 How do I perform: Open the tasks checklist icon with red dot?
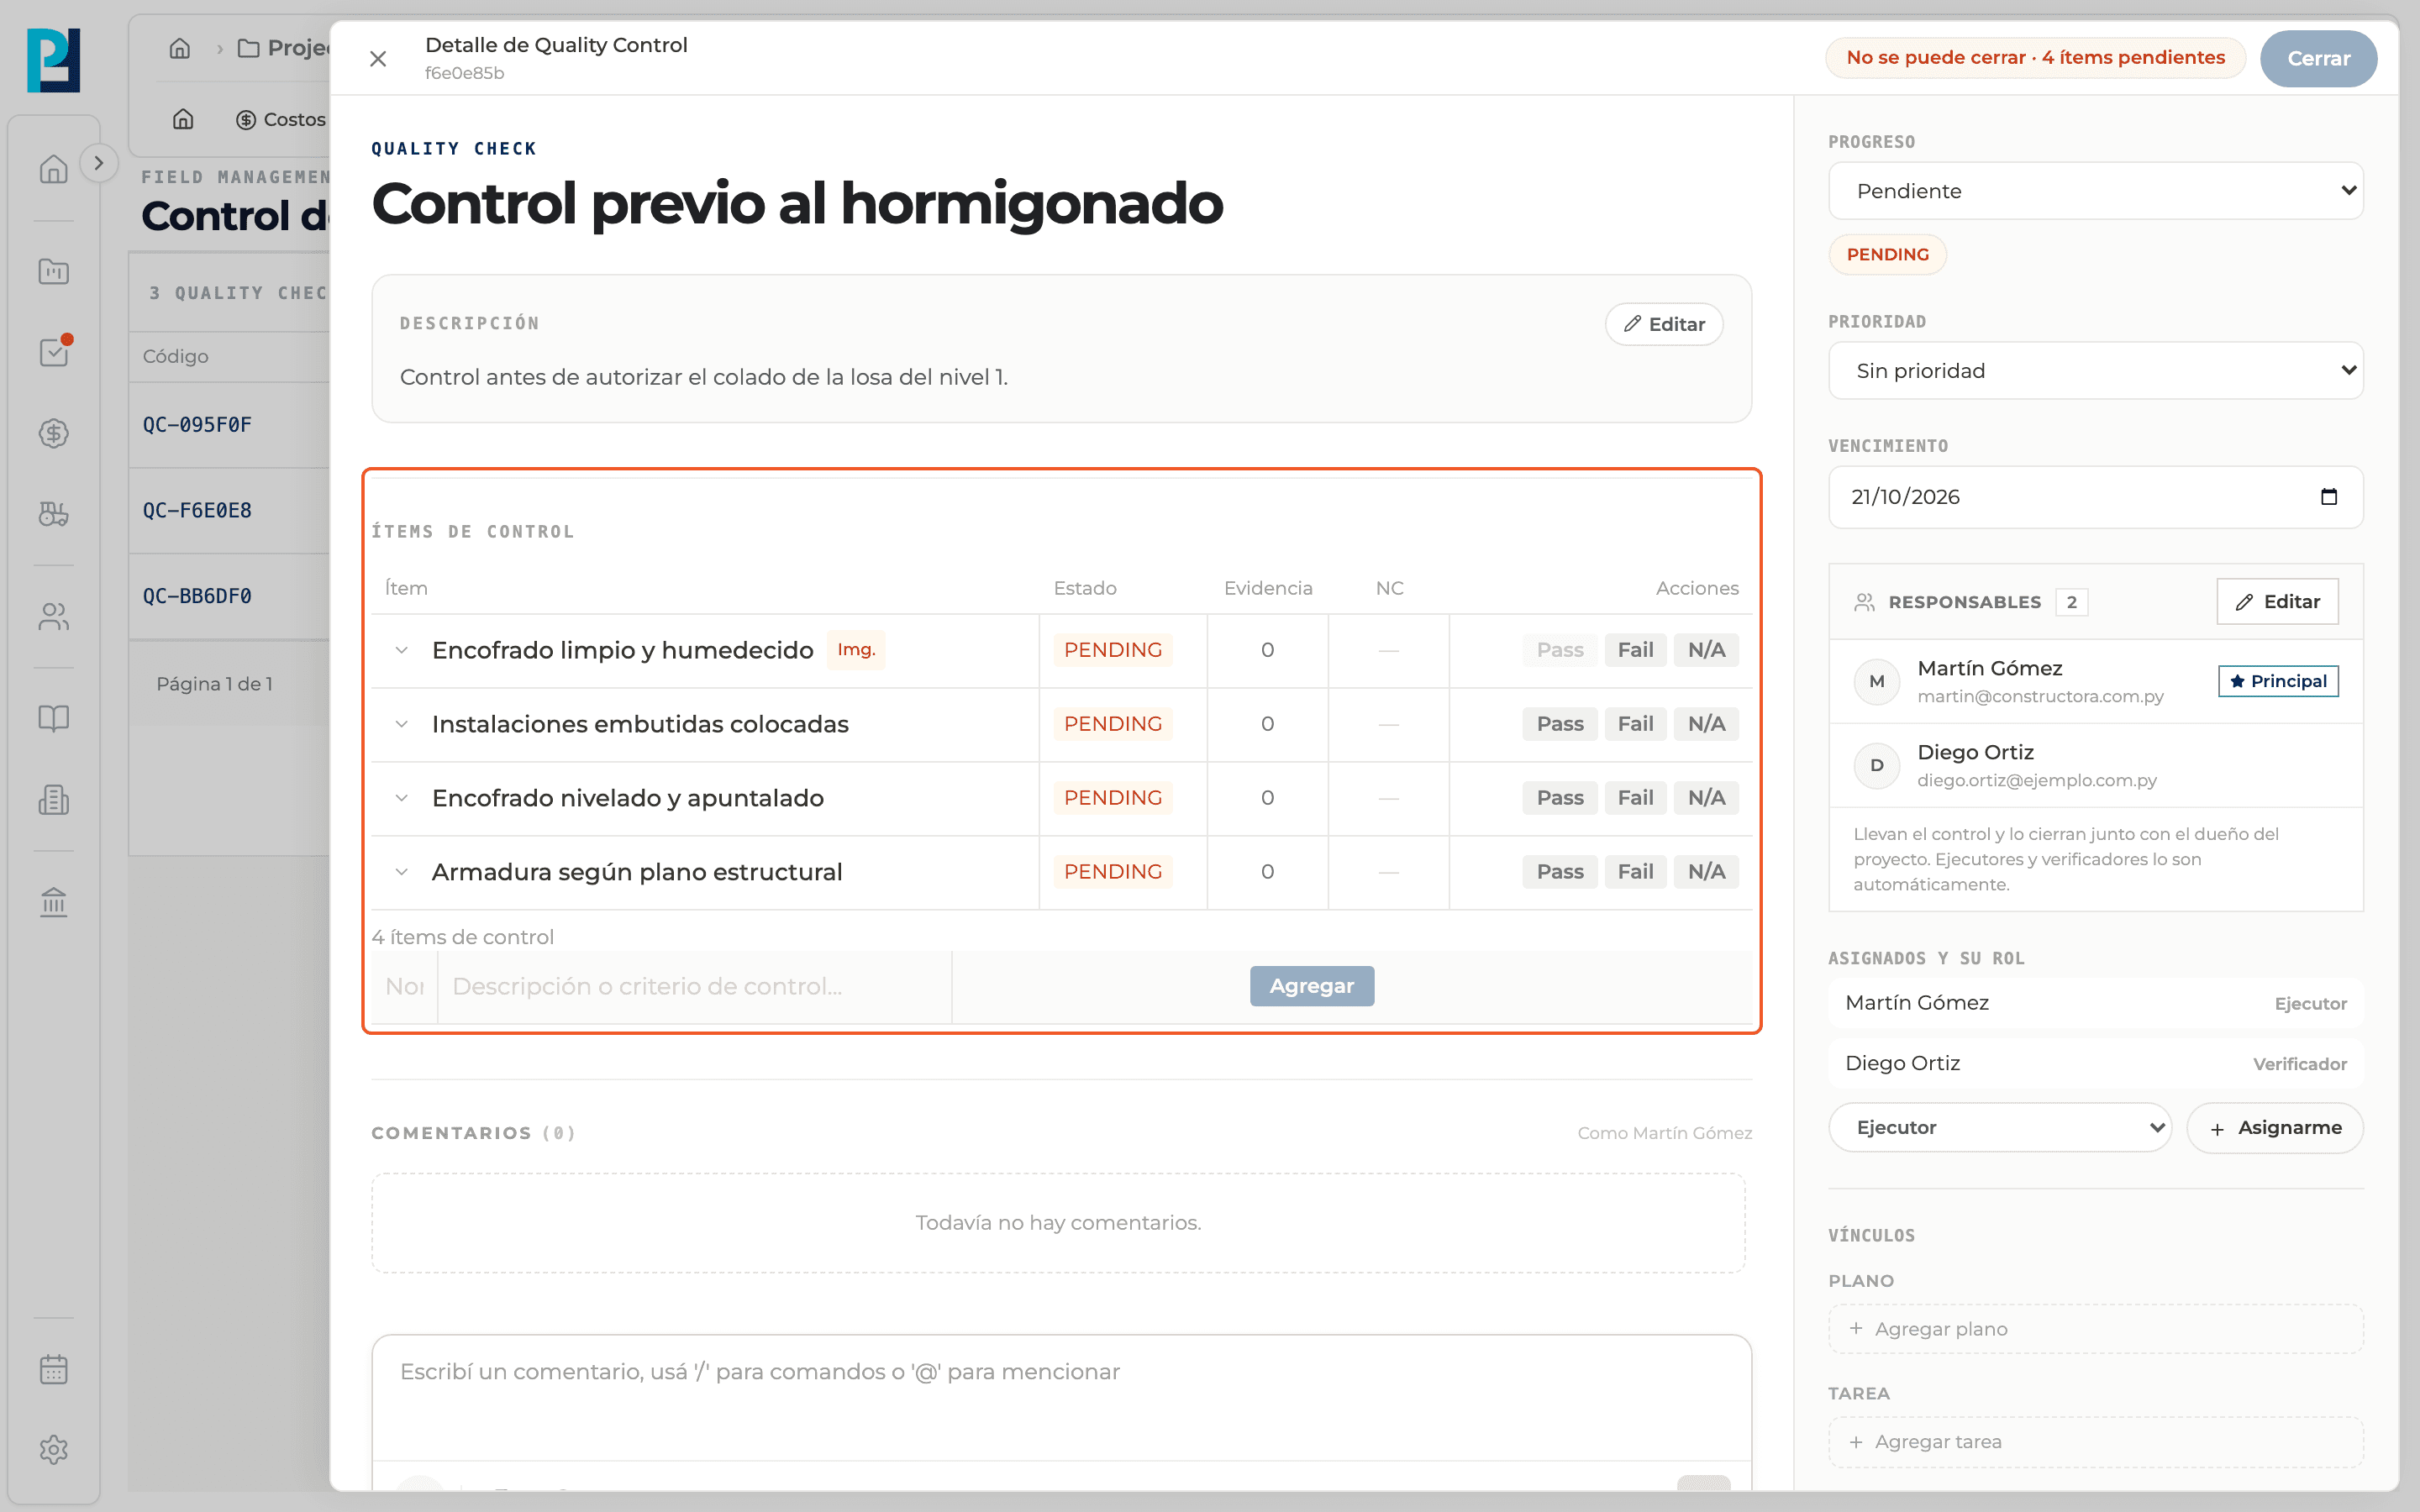54,352
